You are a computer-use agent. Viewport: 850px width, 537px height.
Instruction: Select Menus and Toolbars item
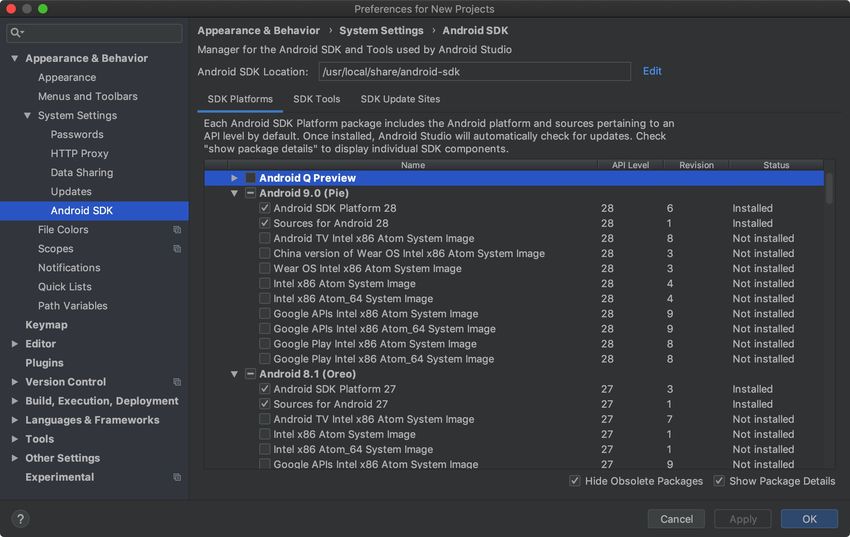click(88, 96)
